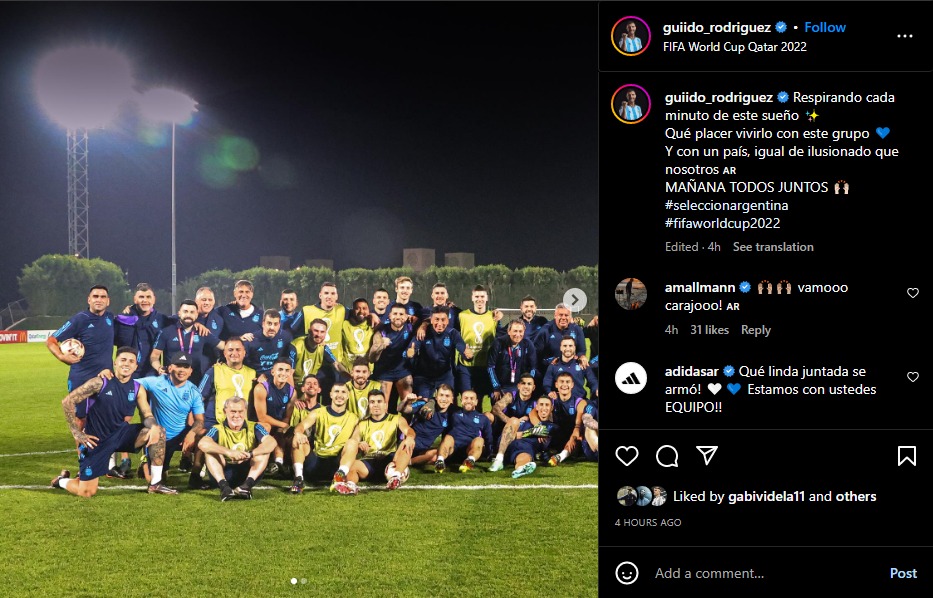Open the three-dot more options menu
The image size is (933, 598).
point(904,36)
